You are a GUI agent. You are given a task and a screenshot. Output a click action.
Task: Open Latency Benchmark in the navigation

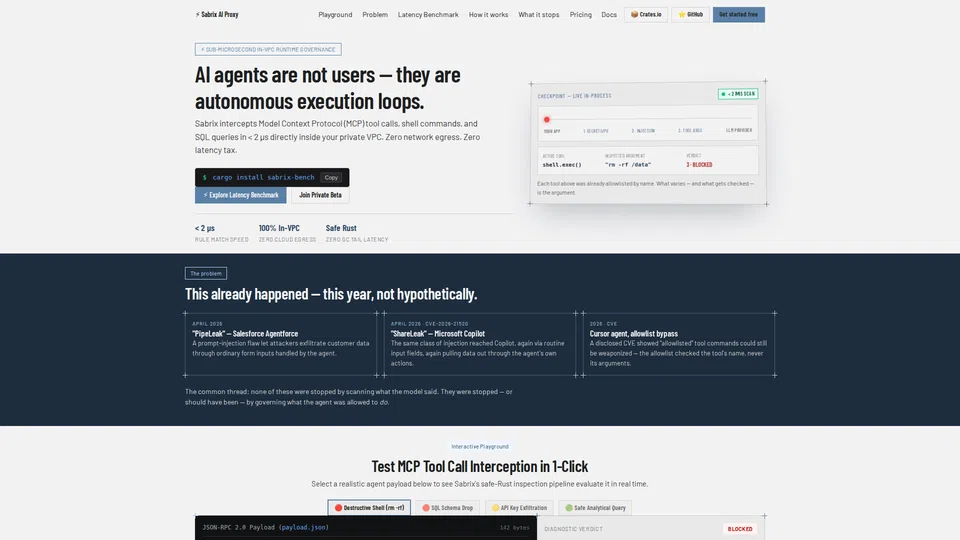point(428,14)
